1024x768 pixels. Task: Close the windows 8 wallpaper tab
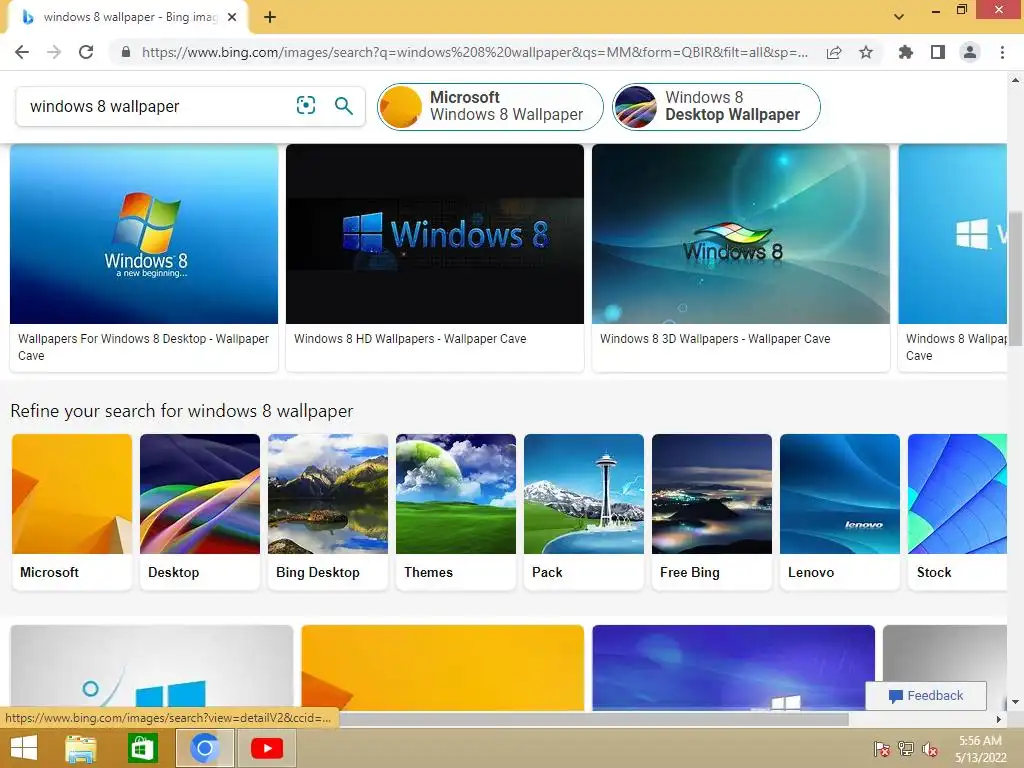click(232, 18)
